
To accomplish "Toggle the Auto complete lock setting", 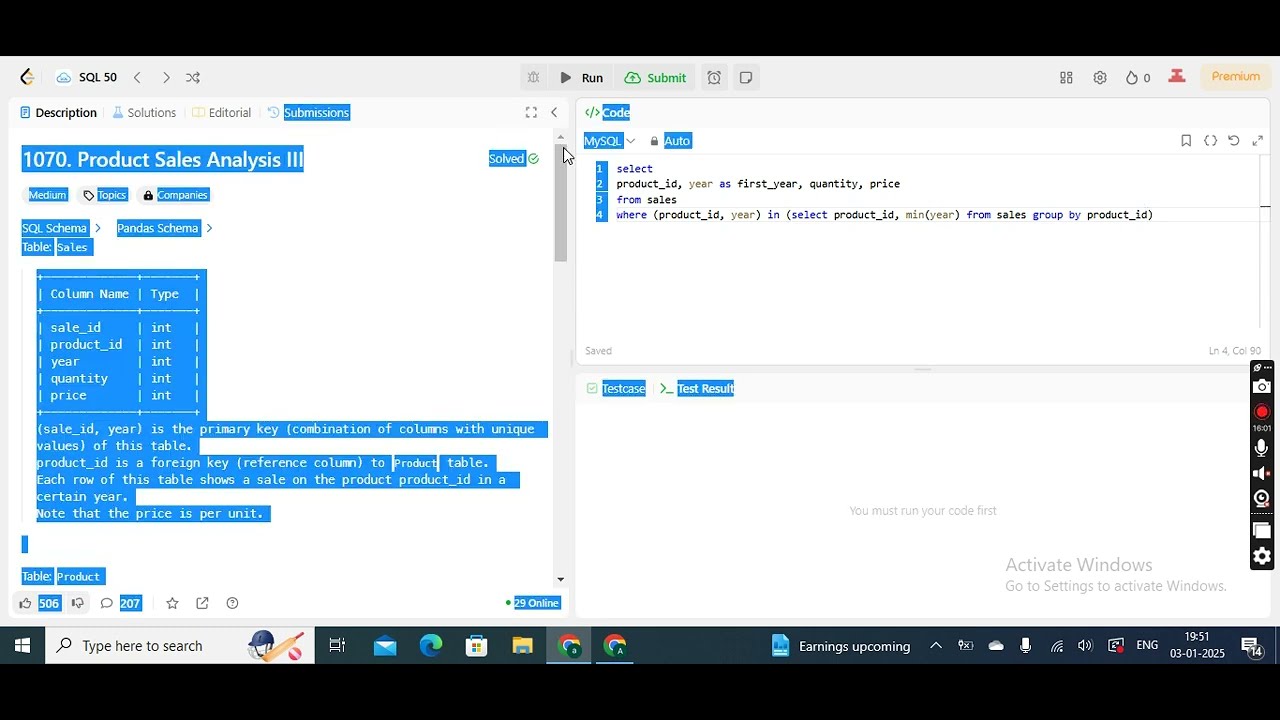I will click(670, 141).
